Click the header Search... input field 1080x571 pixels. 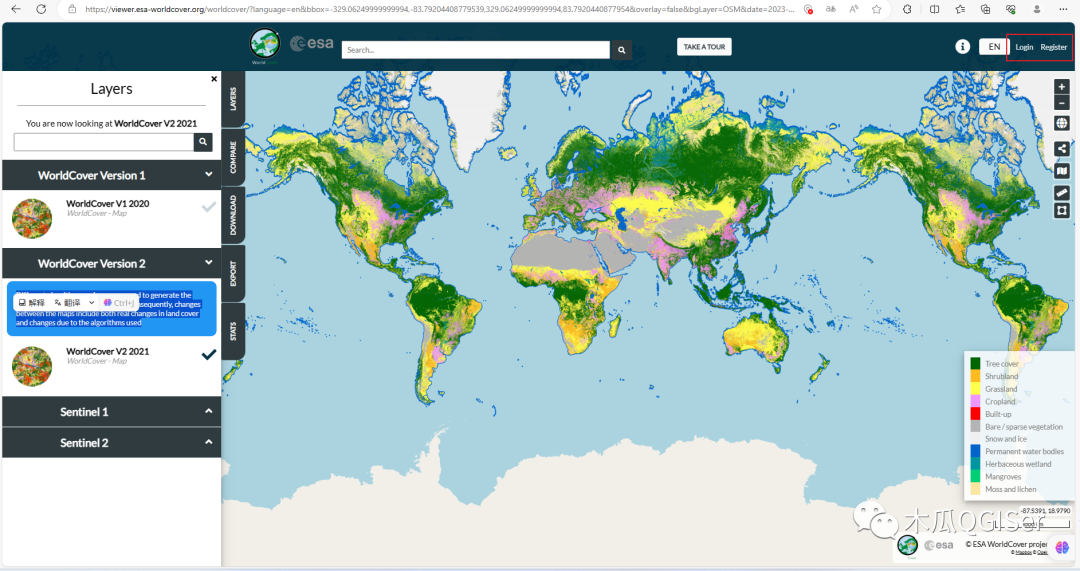475,50
